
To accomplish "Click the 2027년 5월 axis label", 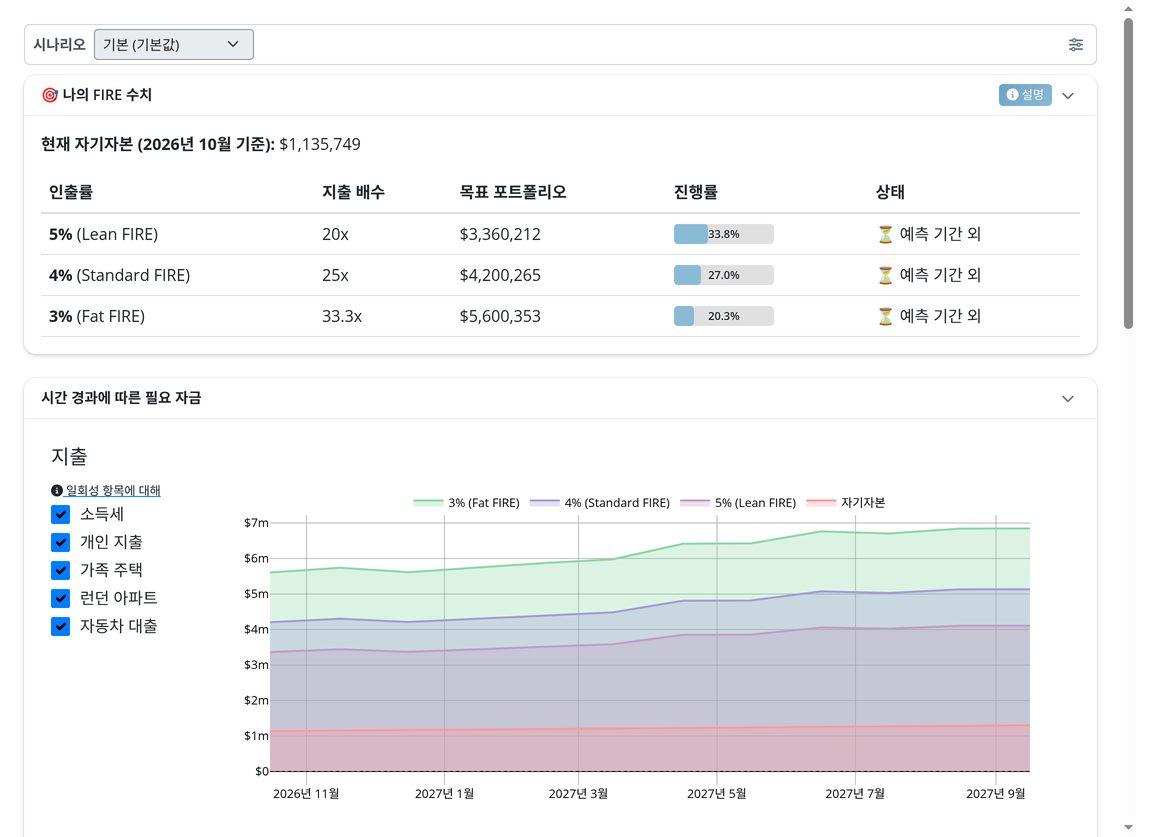I will coord(717,794).
